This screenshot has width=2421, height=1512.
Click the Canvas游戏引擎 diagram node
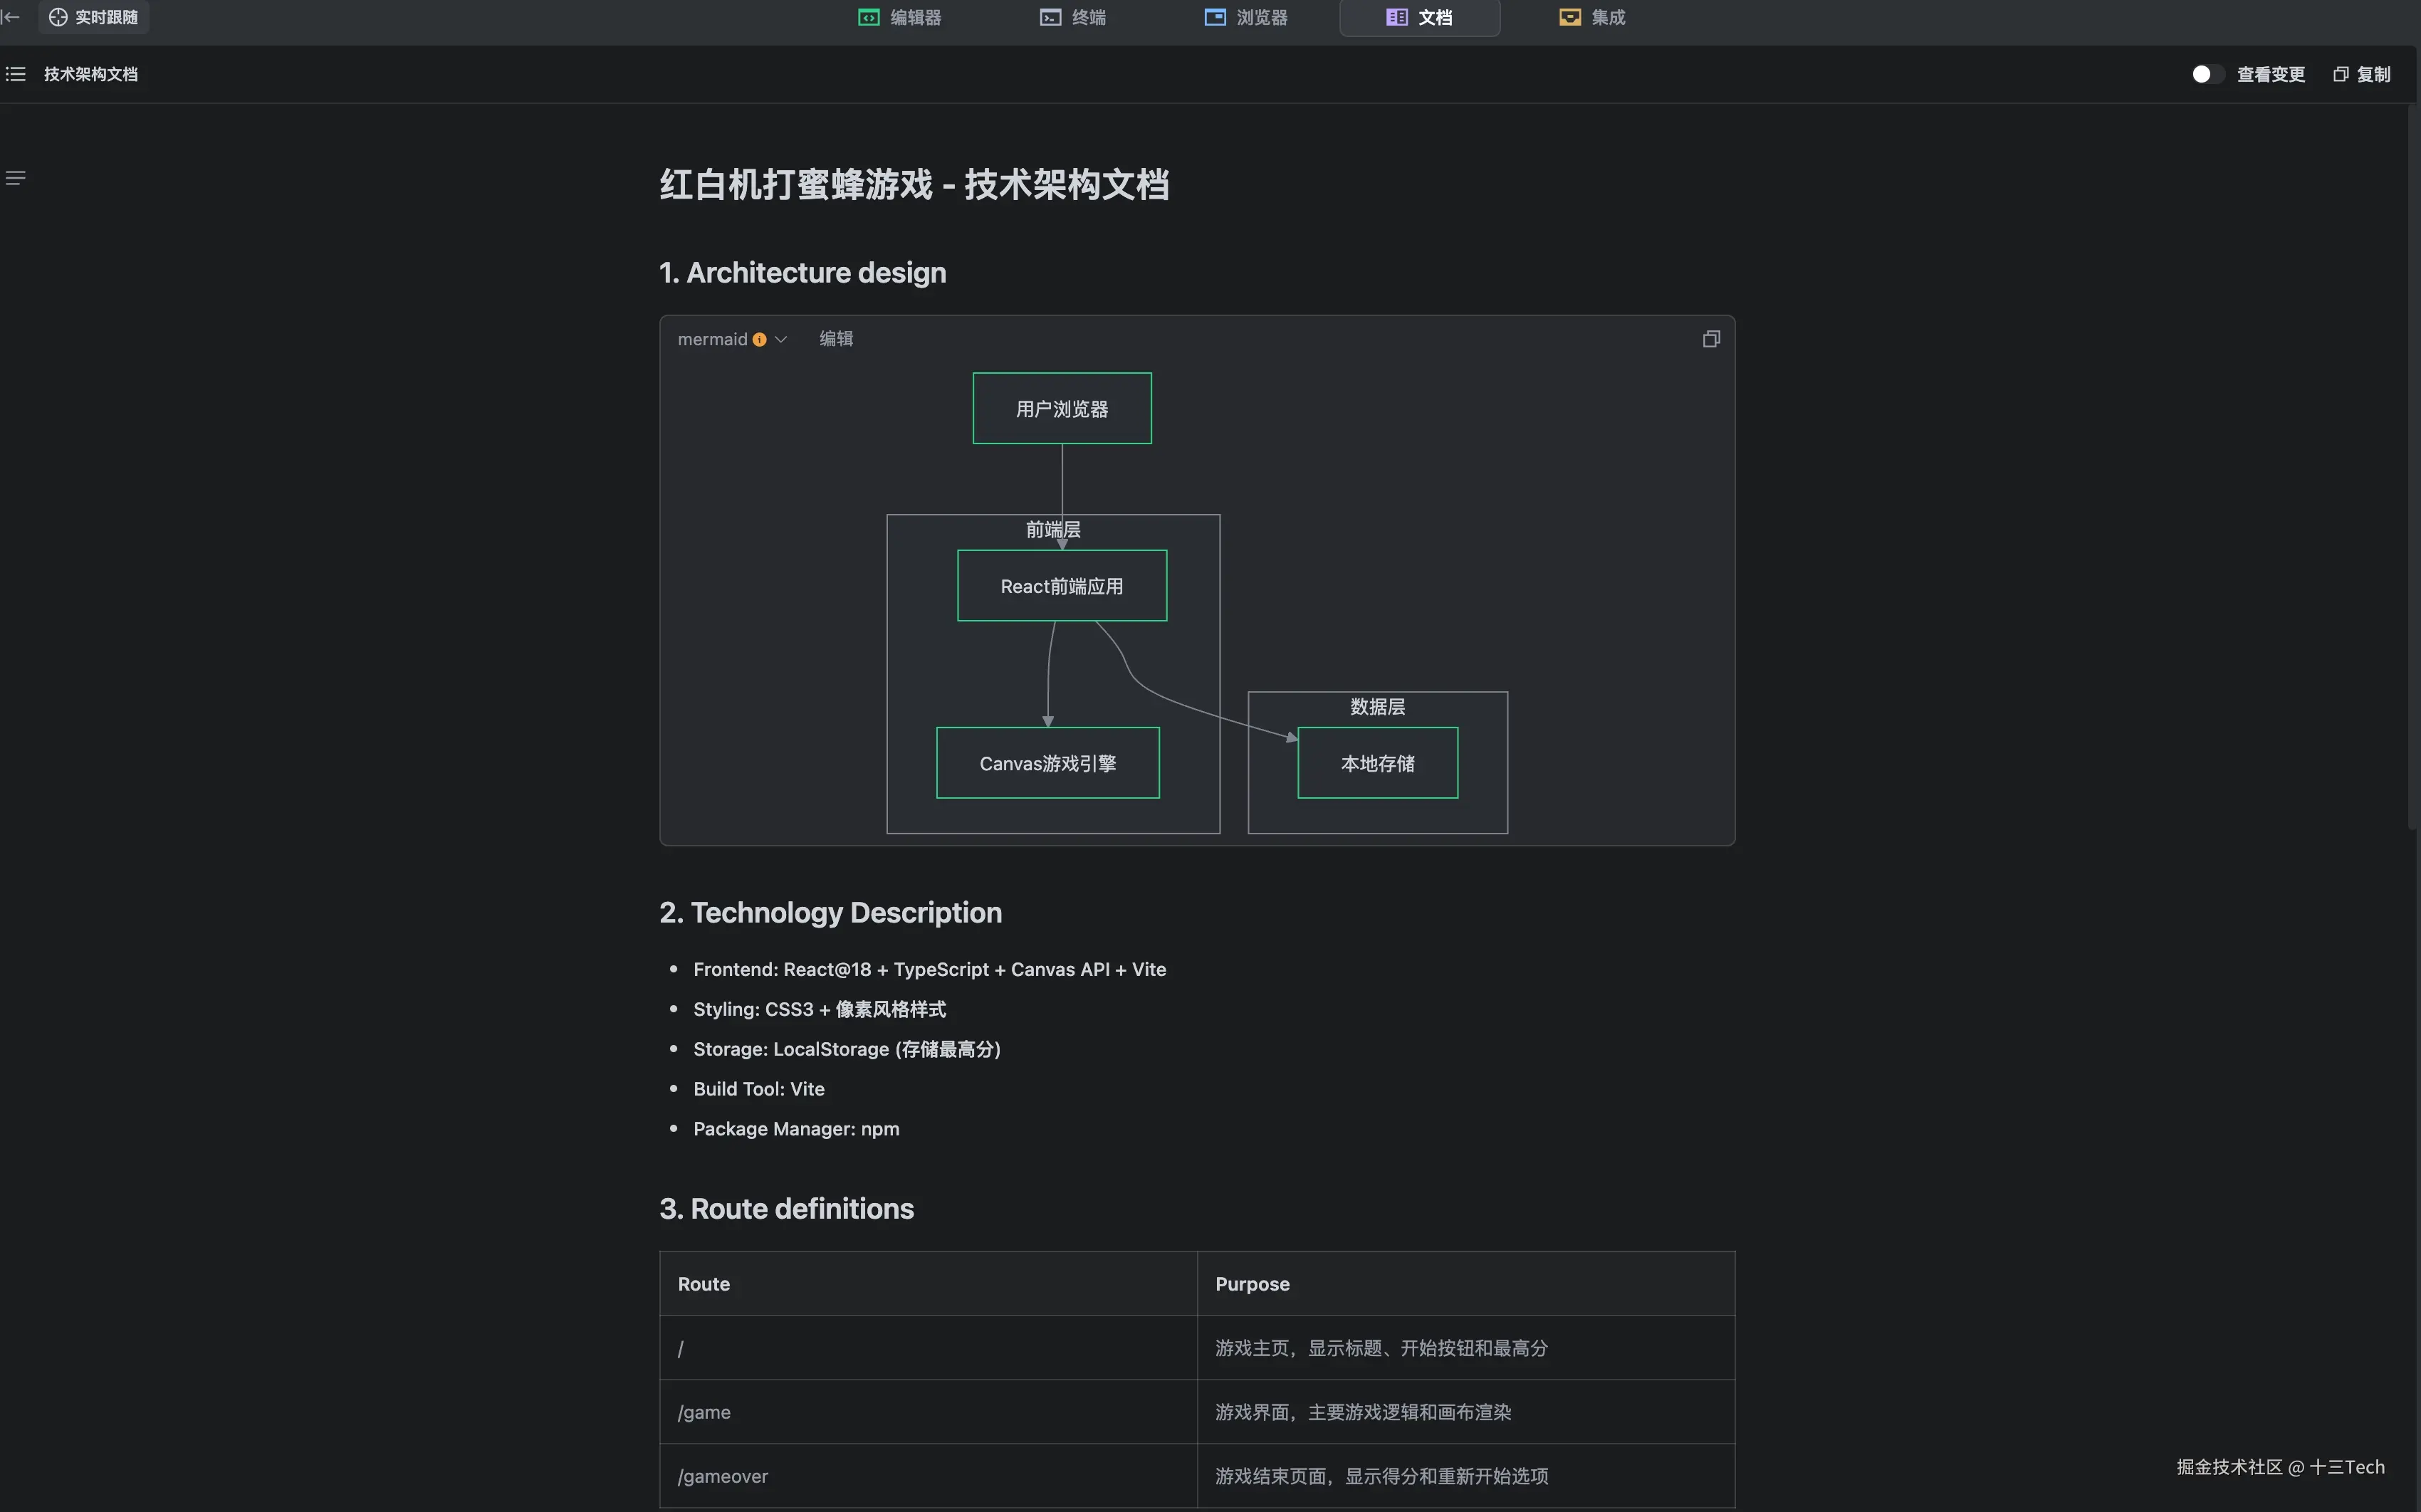(1047, 763)
